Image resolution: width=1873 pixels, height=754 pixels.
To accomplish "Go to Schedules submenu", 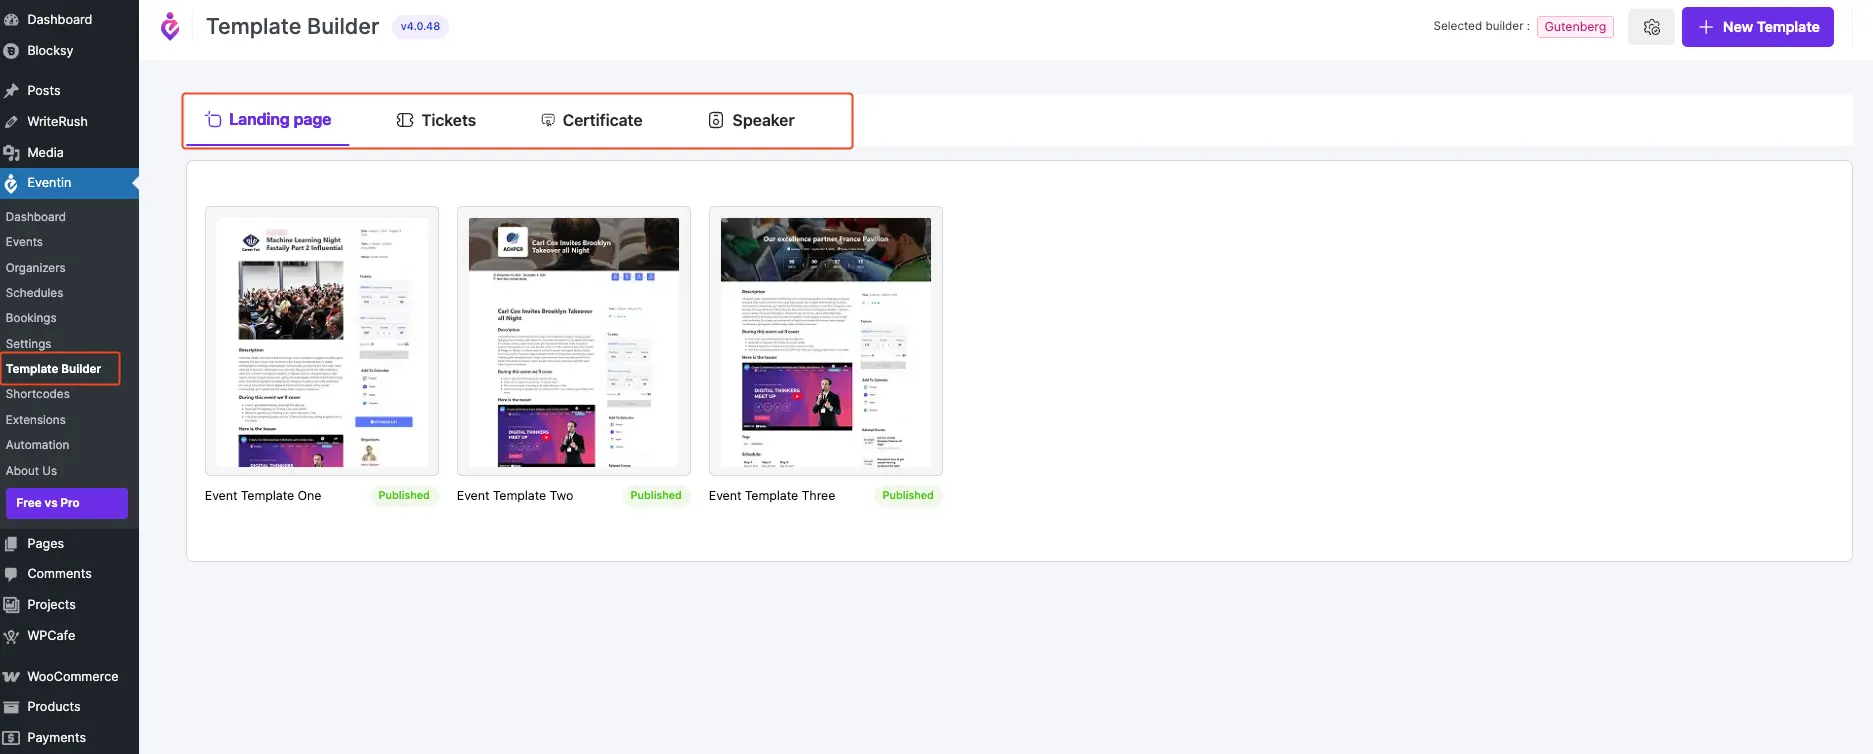I will 34,293.
